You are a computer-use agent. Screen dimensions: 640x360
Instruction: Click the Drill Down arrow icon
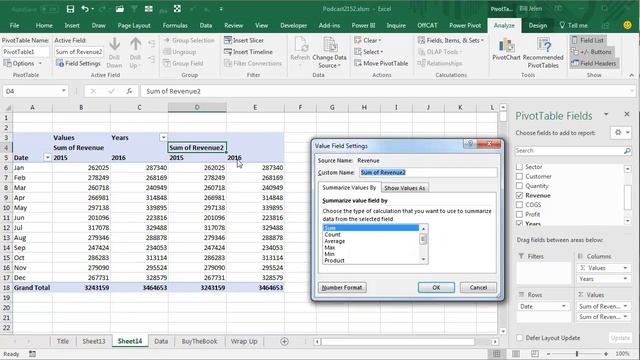tap(115, 44)
